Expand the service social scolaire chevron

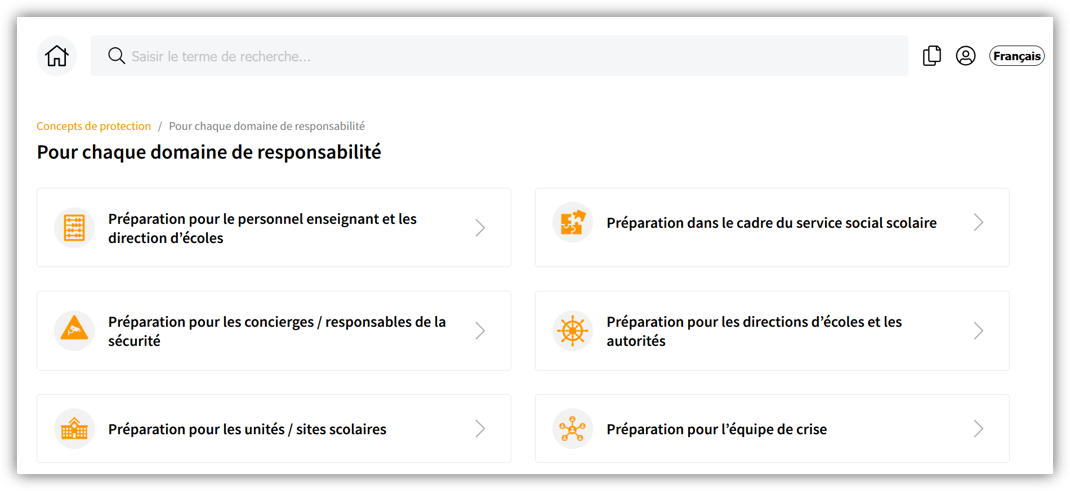pyautogui.click(x=978, y=223)
